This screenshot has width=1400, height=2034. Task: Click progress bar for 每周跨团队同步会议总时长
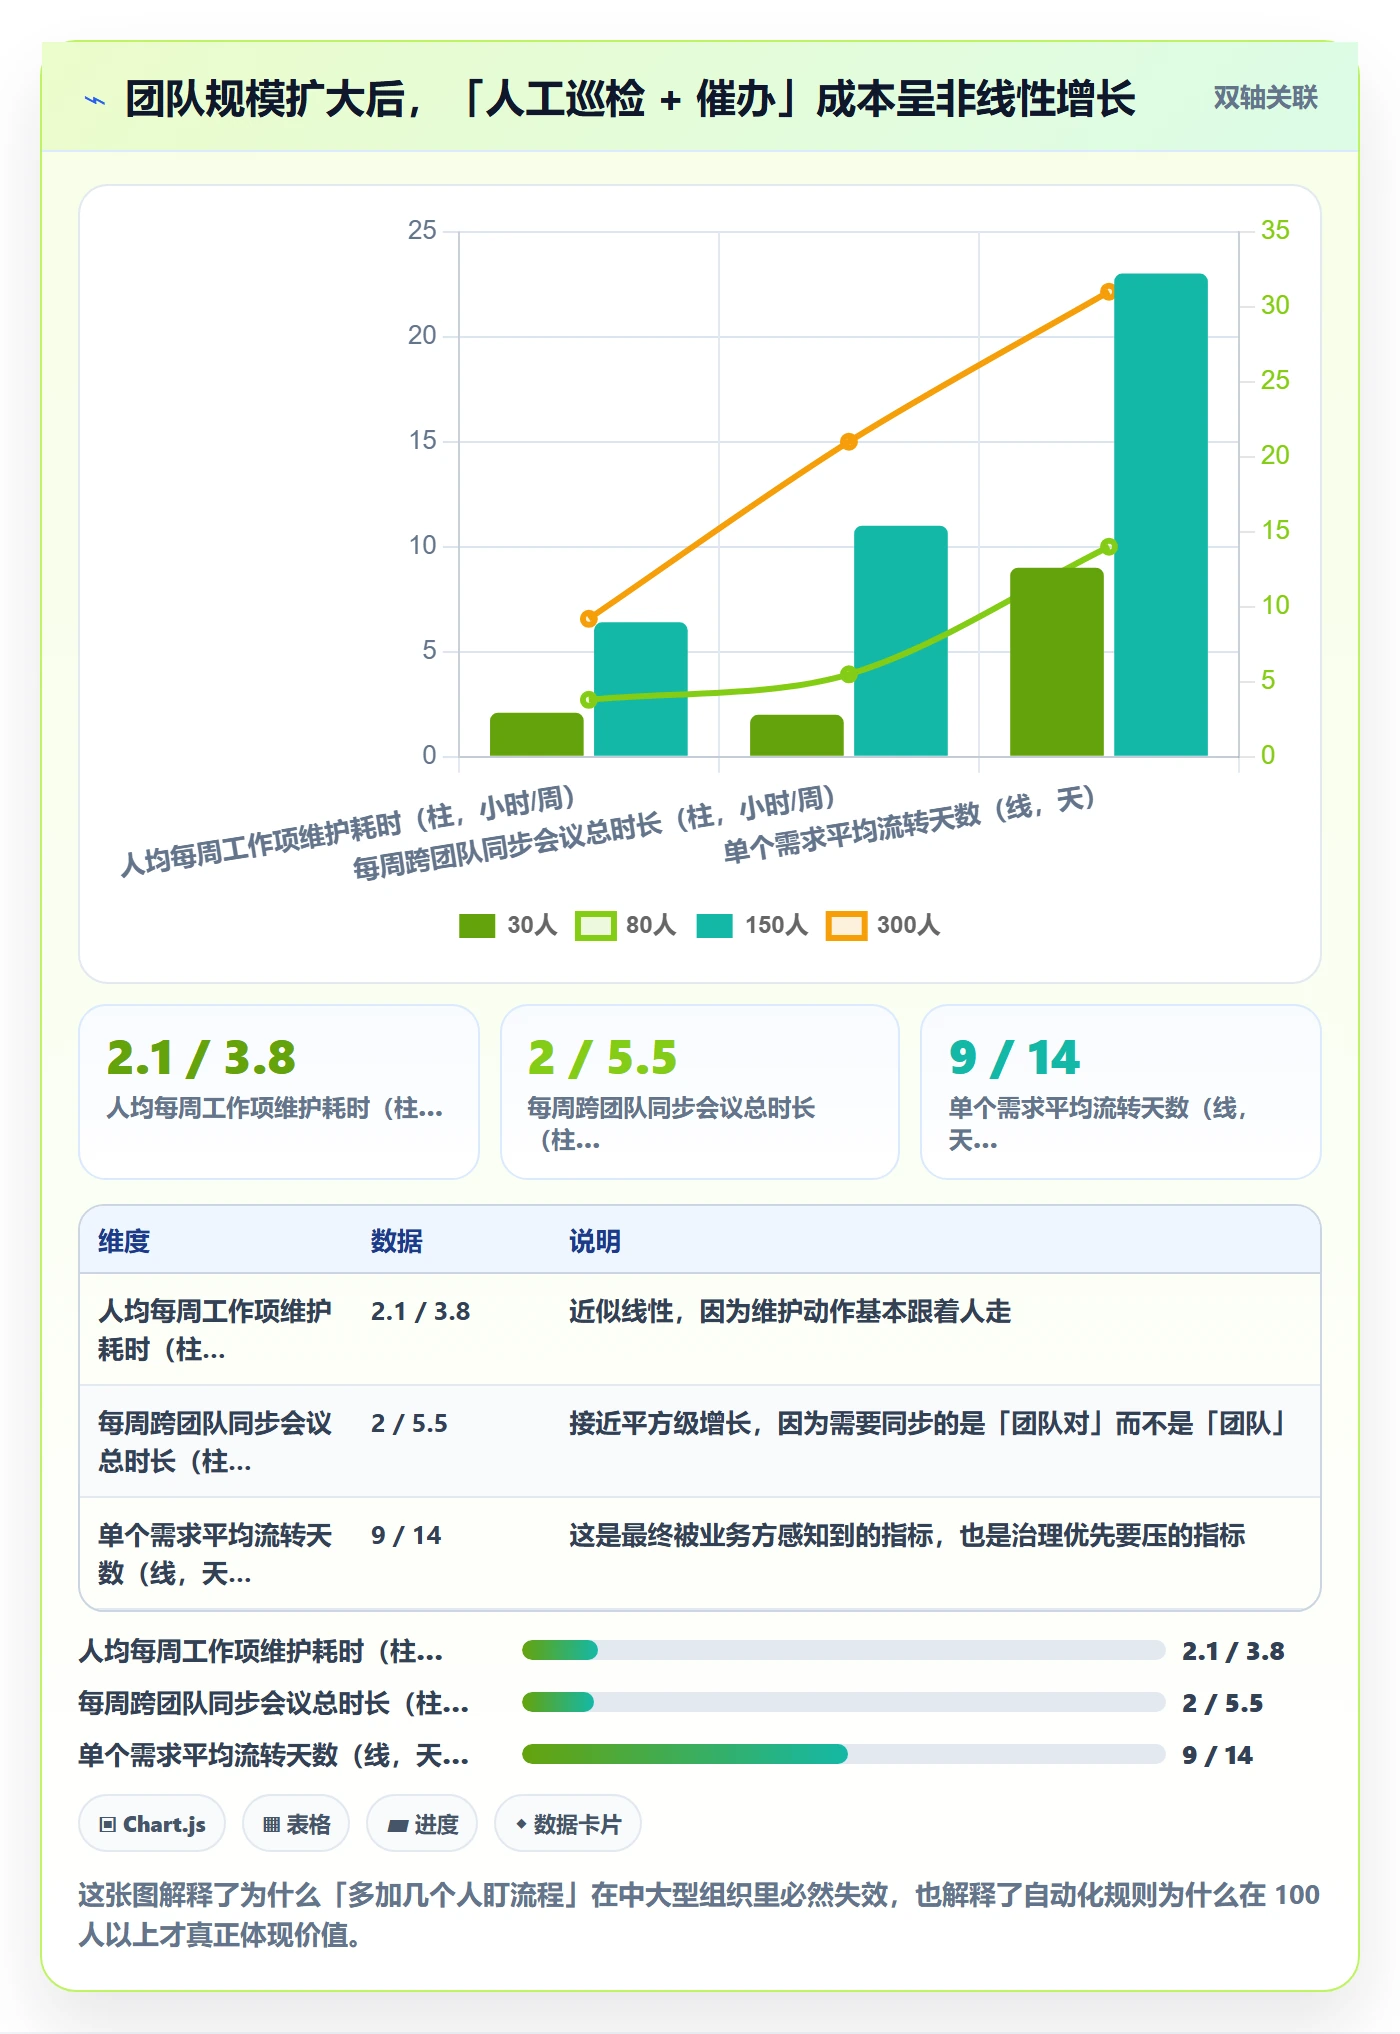coord(843,1702)
